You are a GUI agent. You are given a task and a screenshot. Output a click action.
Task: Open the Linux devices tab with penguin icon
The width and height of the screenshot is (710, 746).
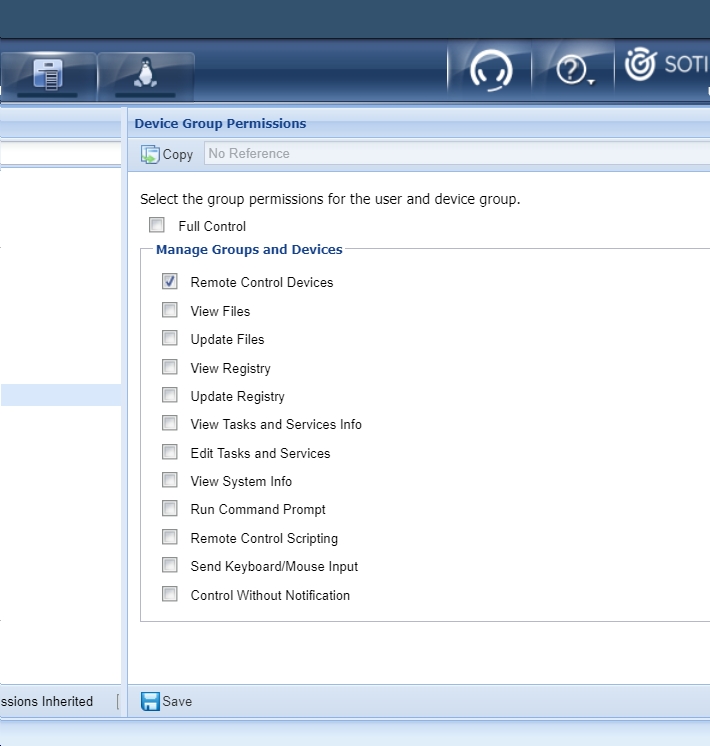pyautogui.click(x=146, y=74)
